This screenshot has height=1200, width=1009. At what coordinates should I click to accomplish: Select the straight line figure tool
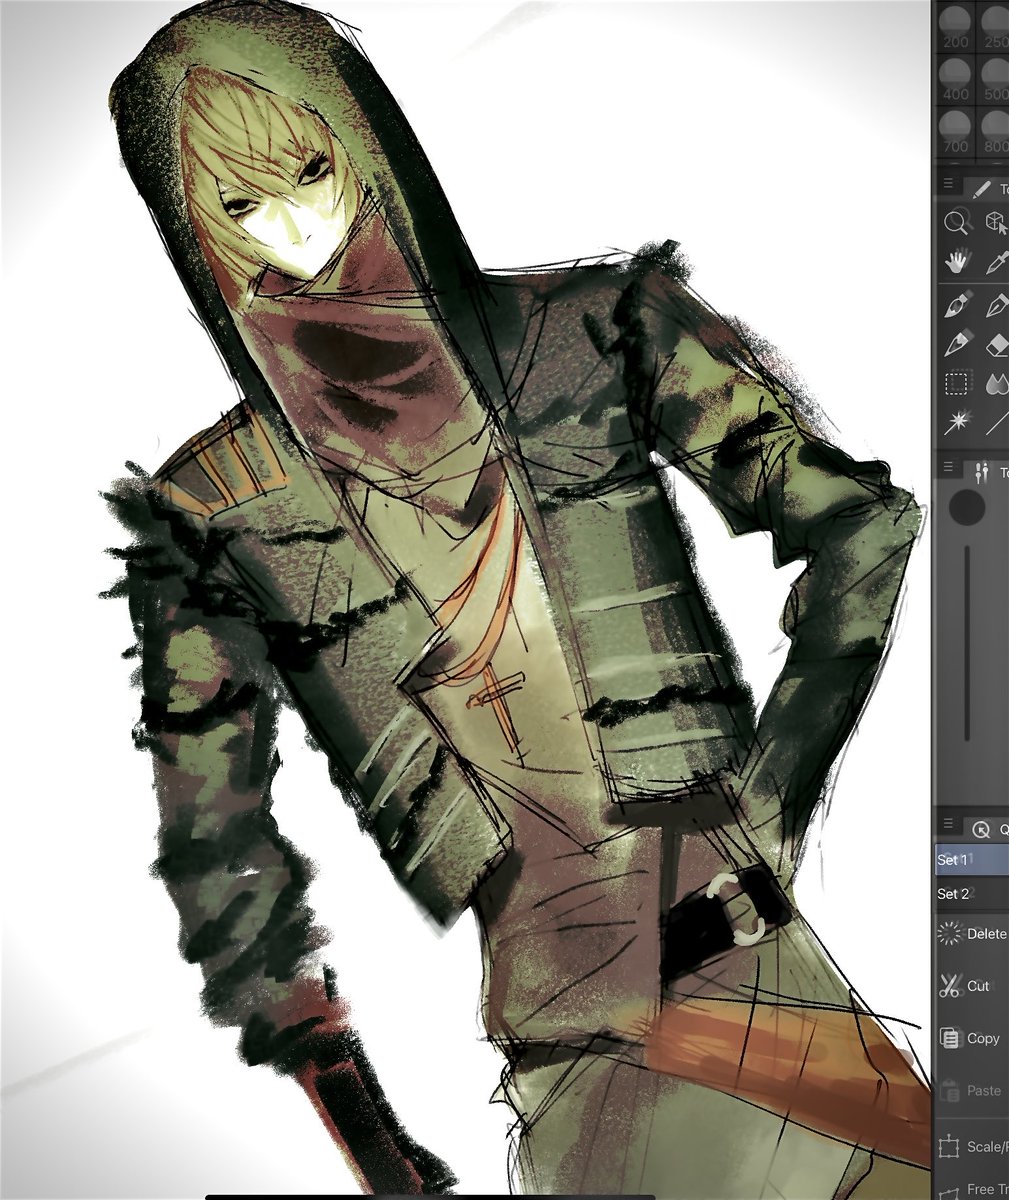[997, 423]
